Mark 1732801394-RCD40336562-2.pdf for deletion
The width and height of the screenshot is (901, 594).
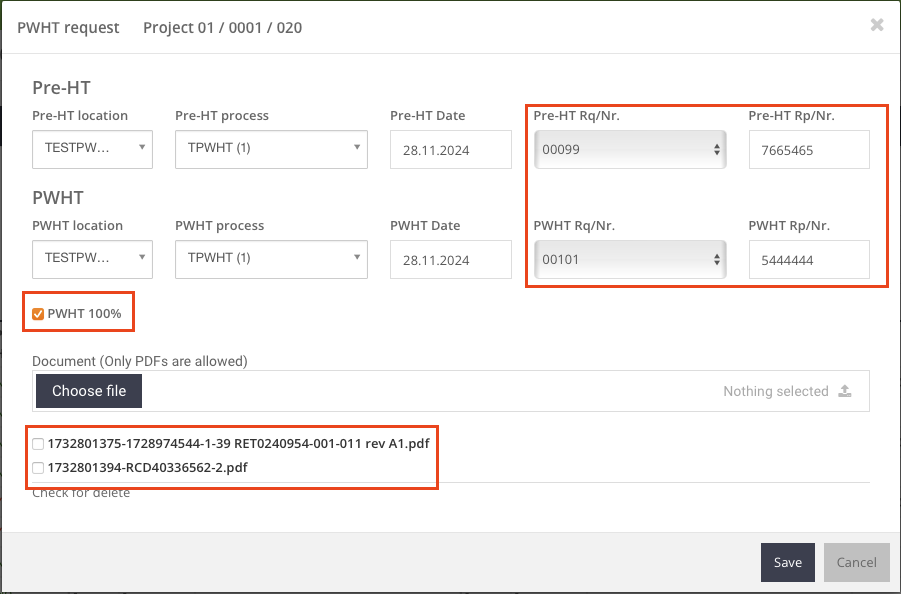pyautogui.click(x=38, y=468)
